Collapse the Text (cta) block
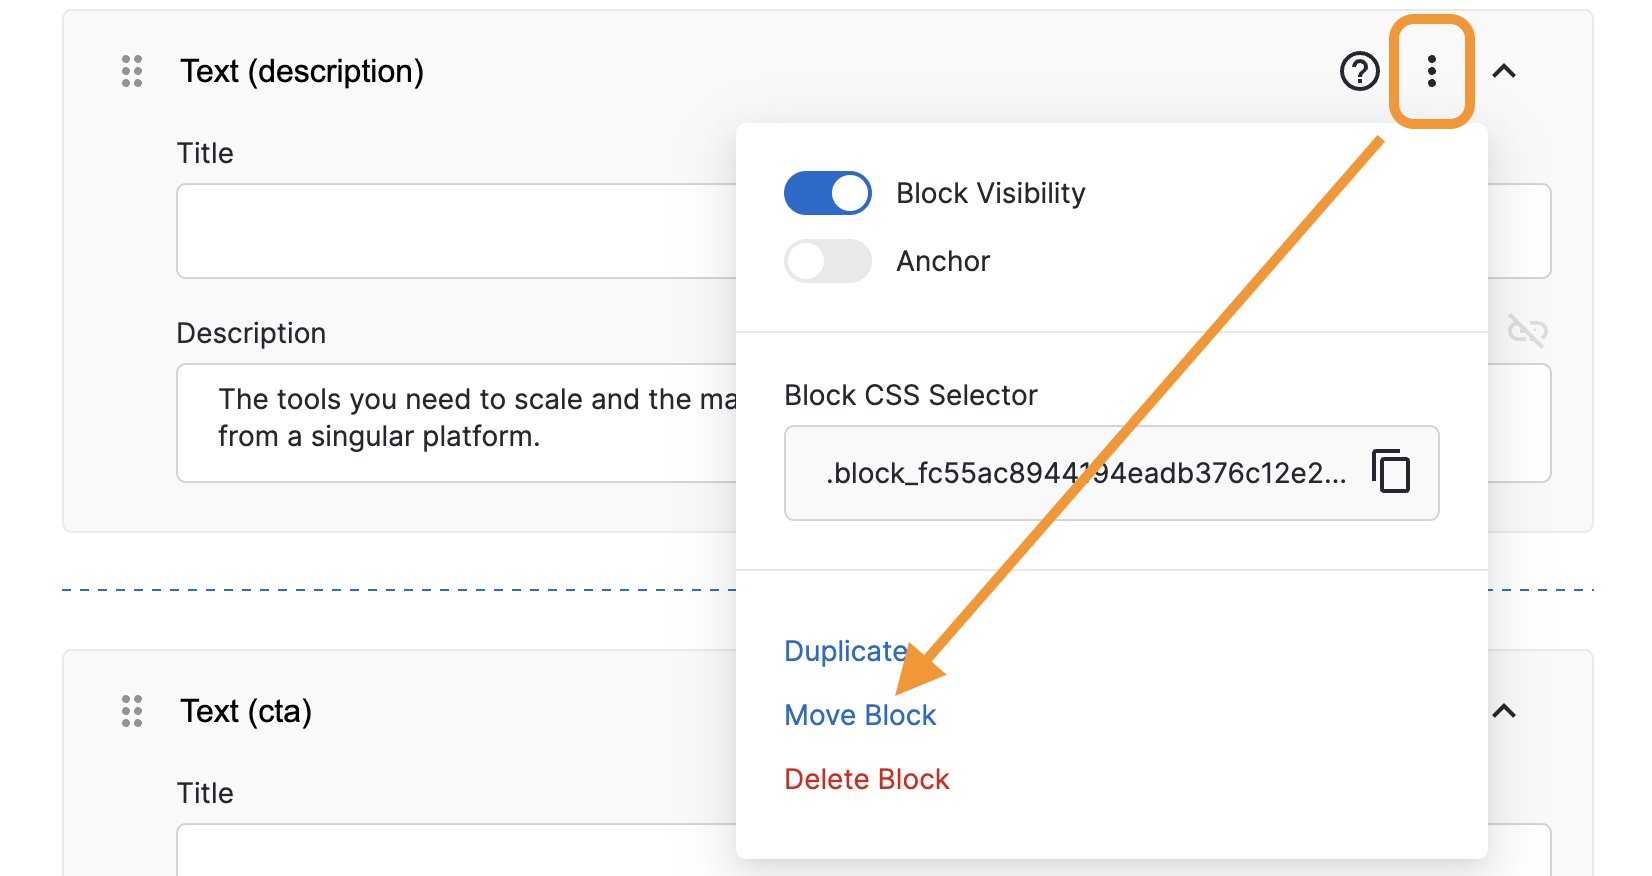Screen dimensions: 1652x876 click(x=1504, y=711)
